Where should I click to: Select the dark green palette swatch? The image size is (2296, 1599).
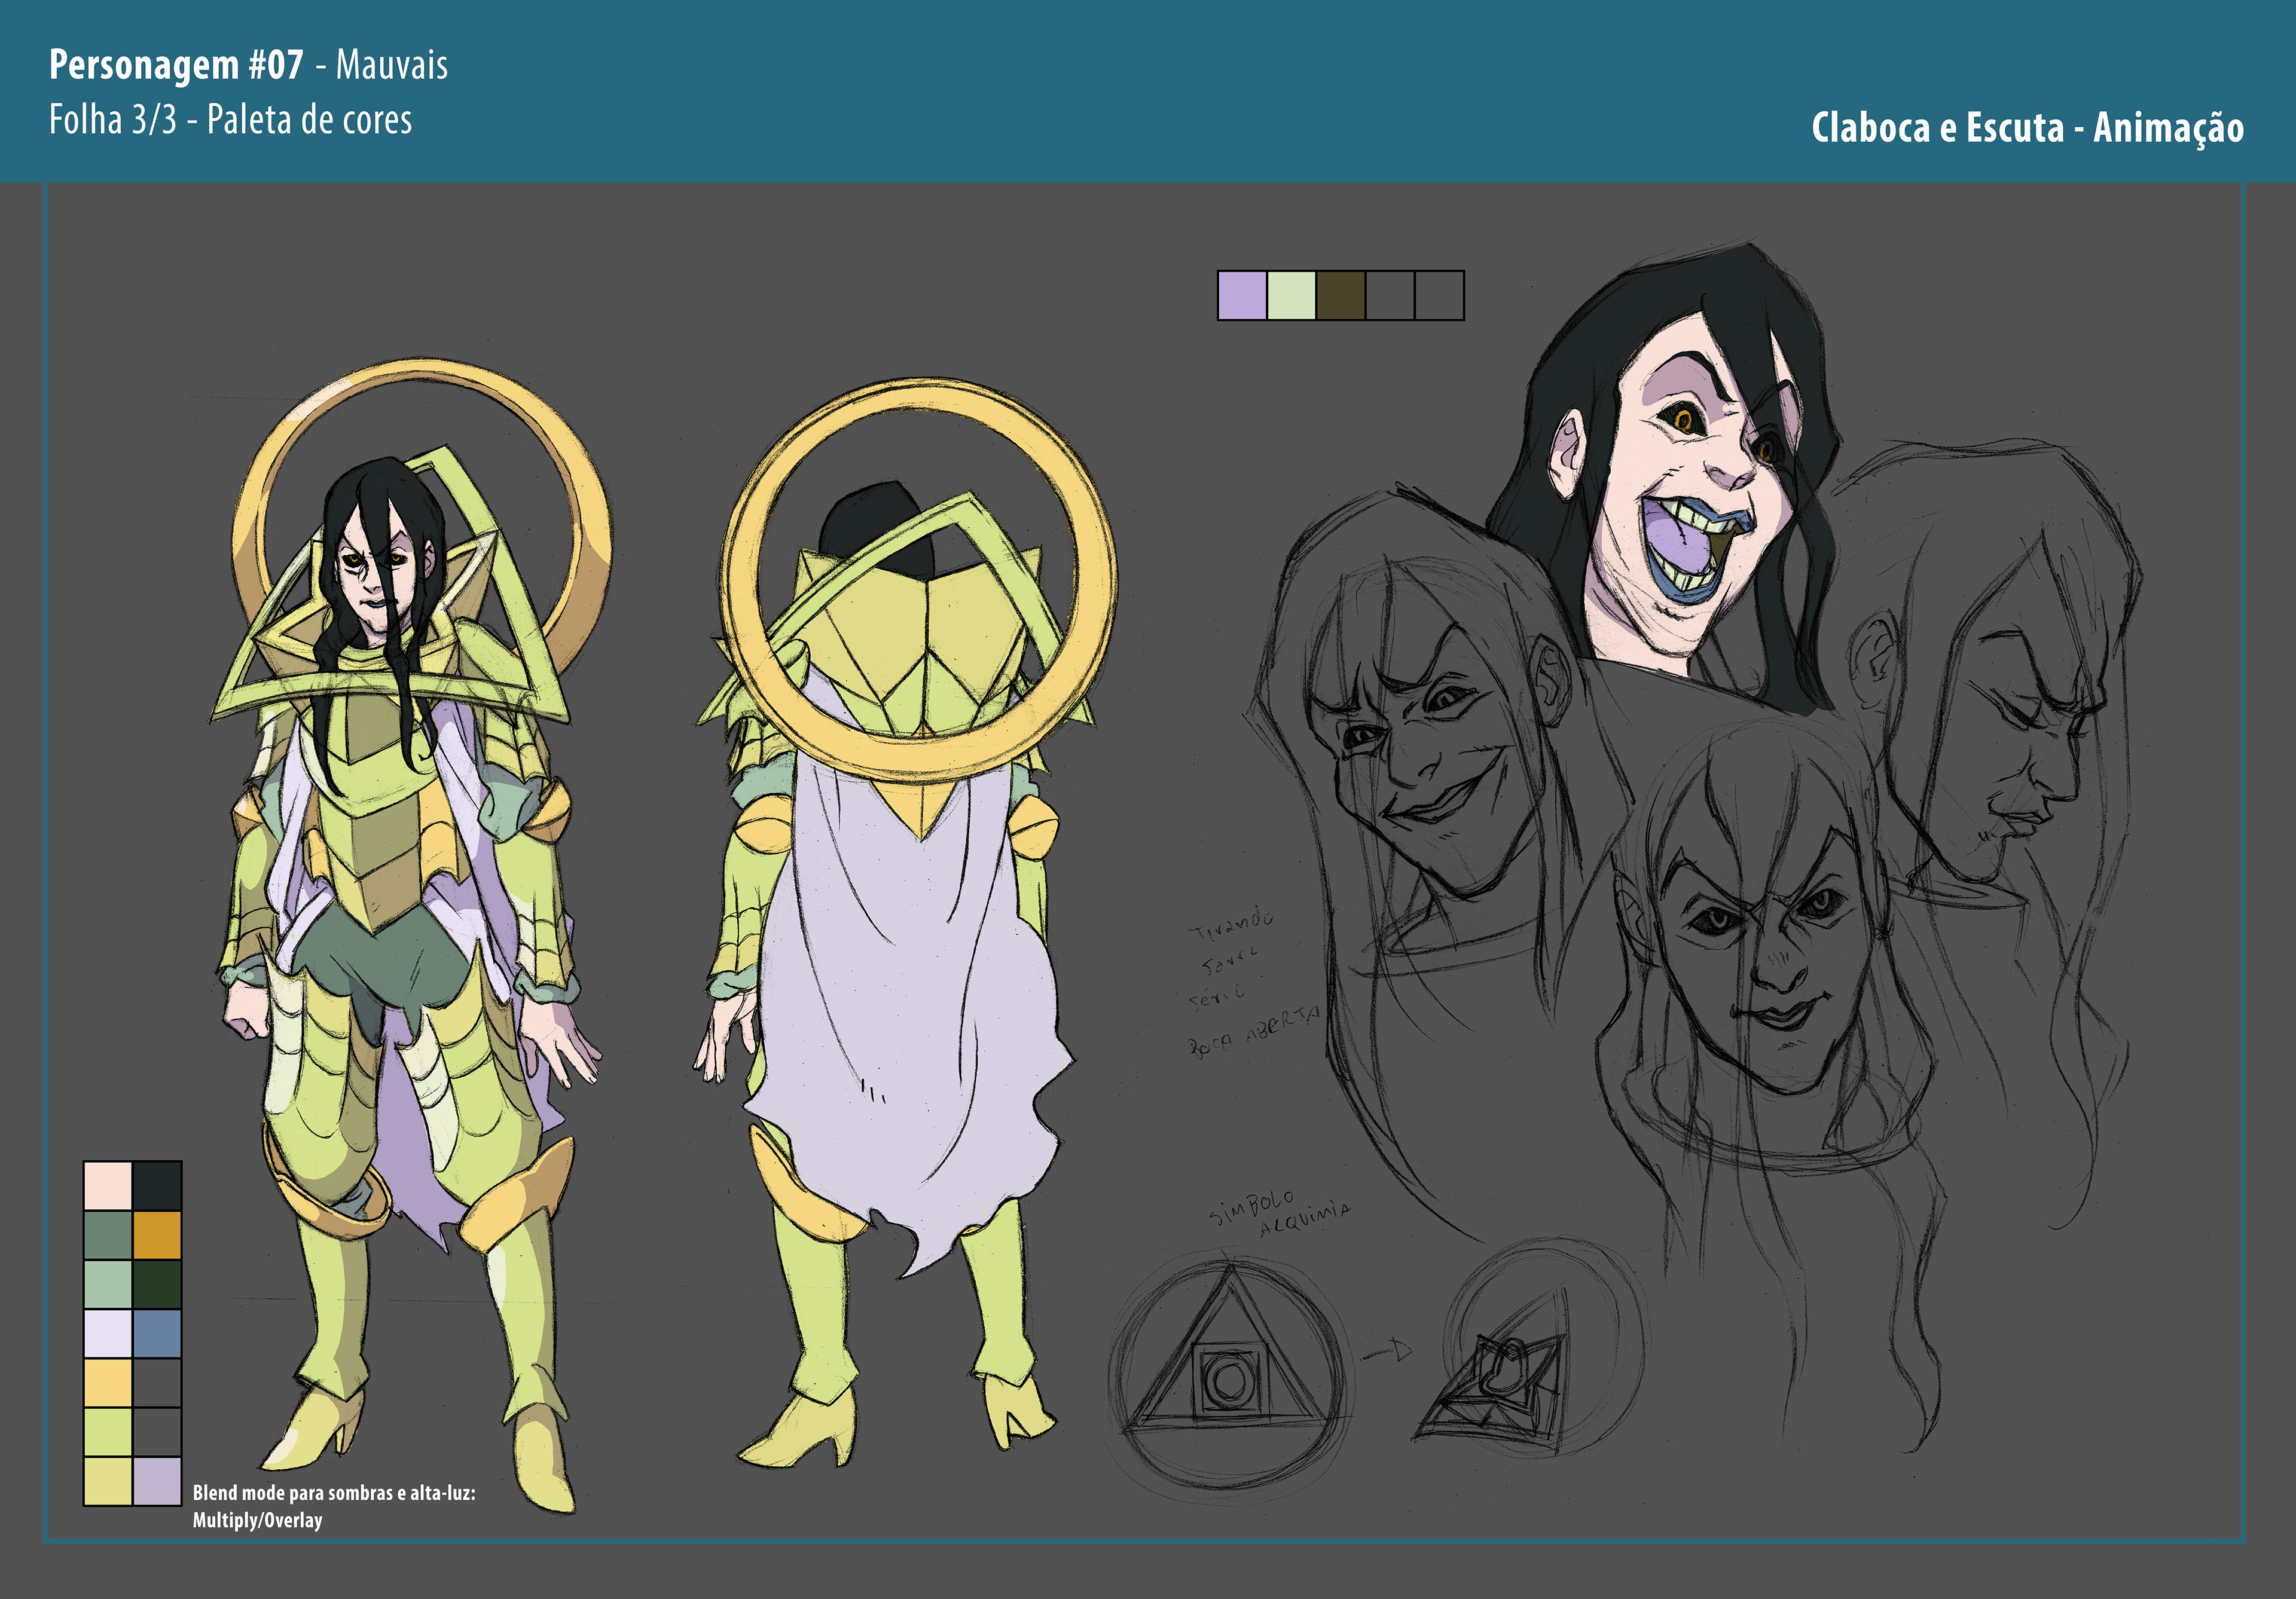[157, 1284]
